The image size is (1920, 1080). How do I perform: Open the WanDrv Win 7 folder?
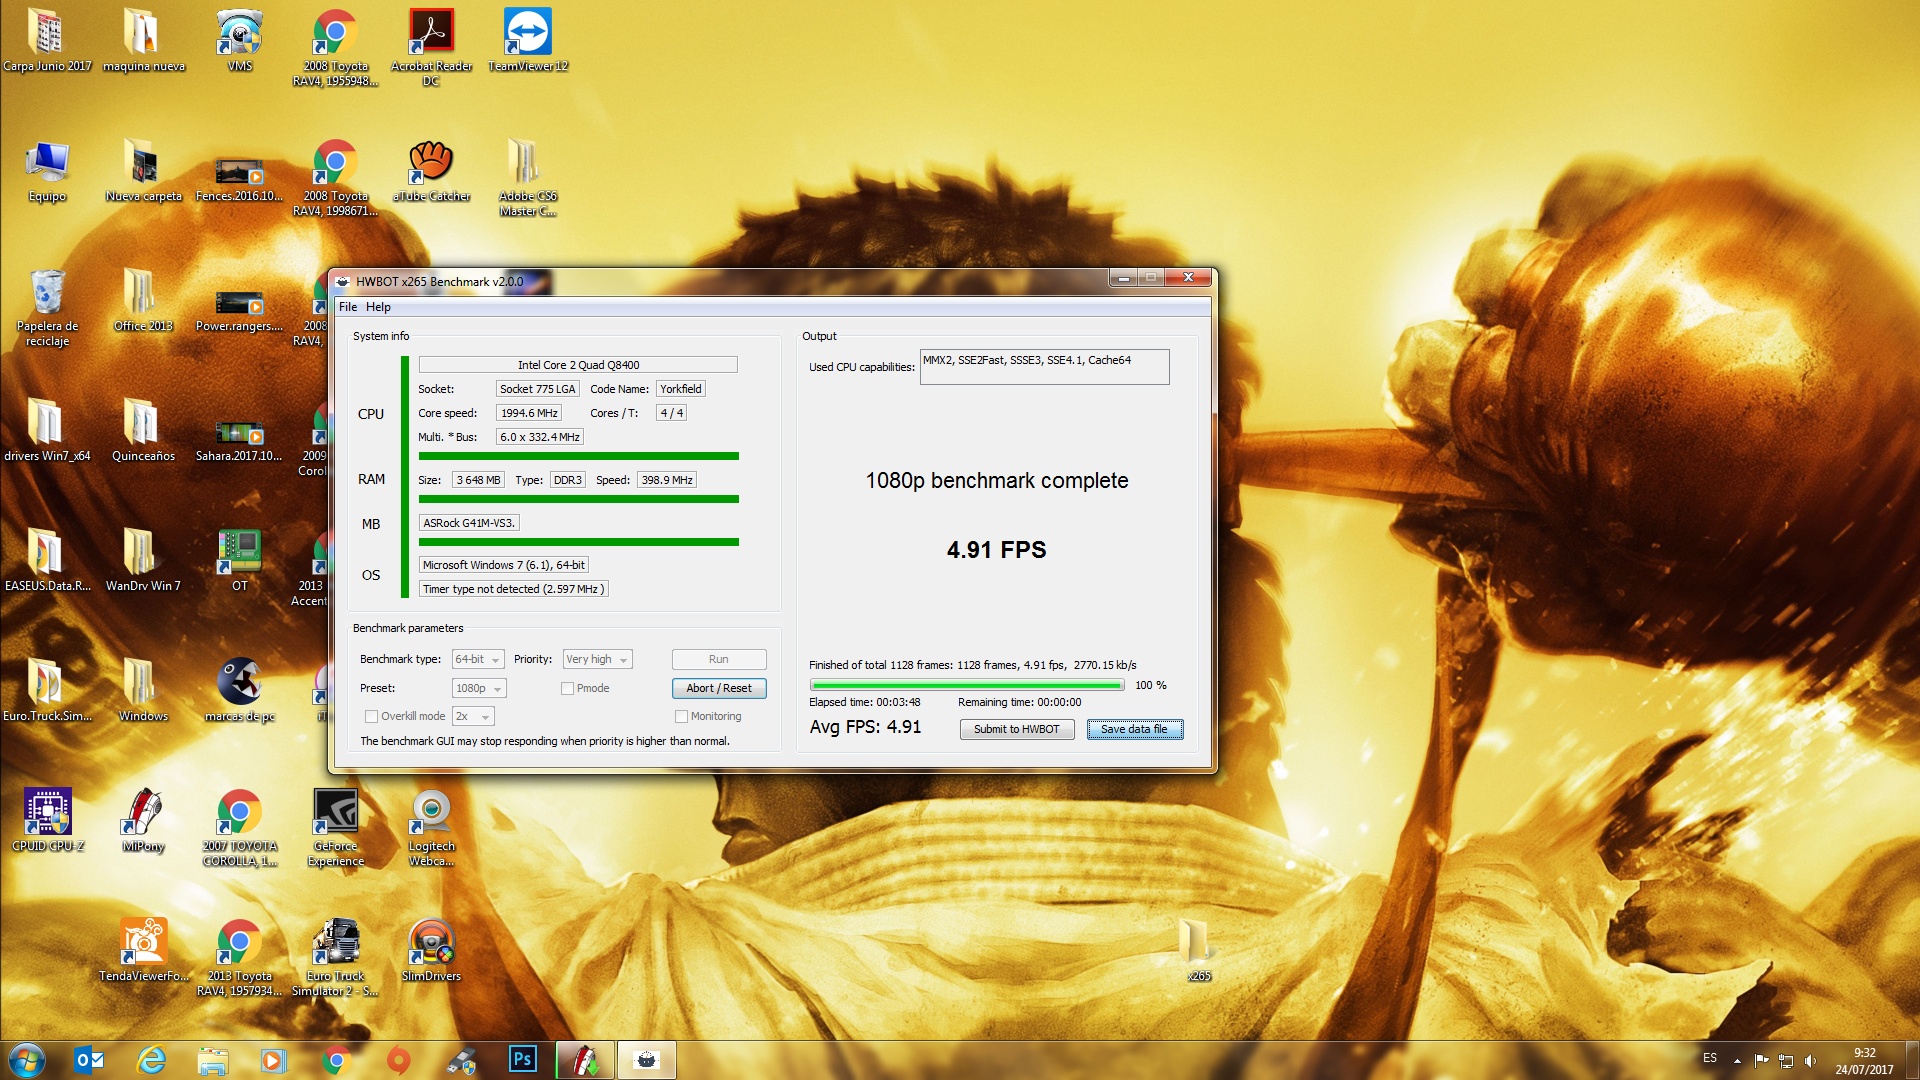pyautogui.click(x=143, y=561)
